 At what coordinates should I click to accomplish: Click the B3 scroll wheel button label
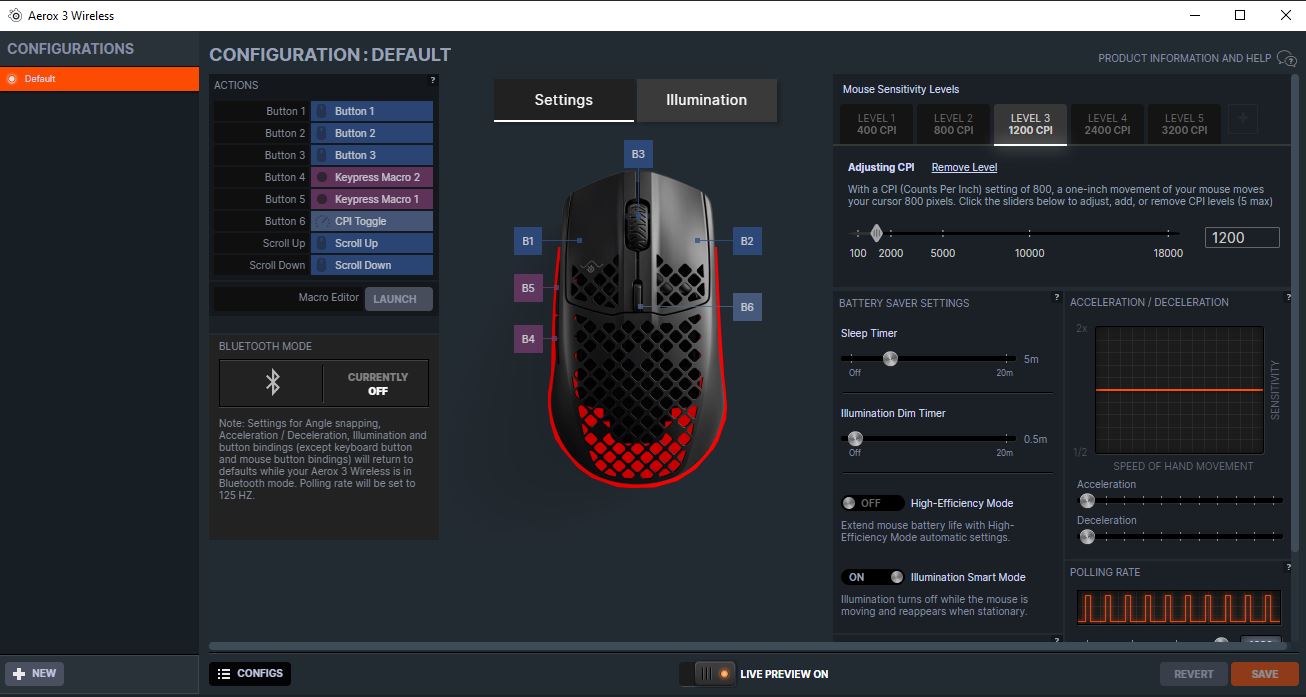click(x=638, y=154)
